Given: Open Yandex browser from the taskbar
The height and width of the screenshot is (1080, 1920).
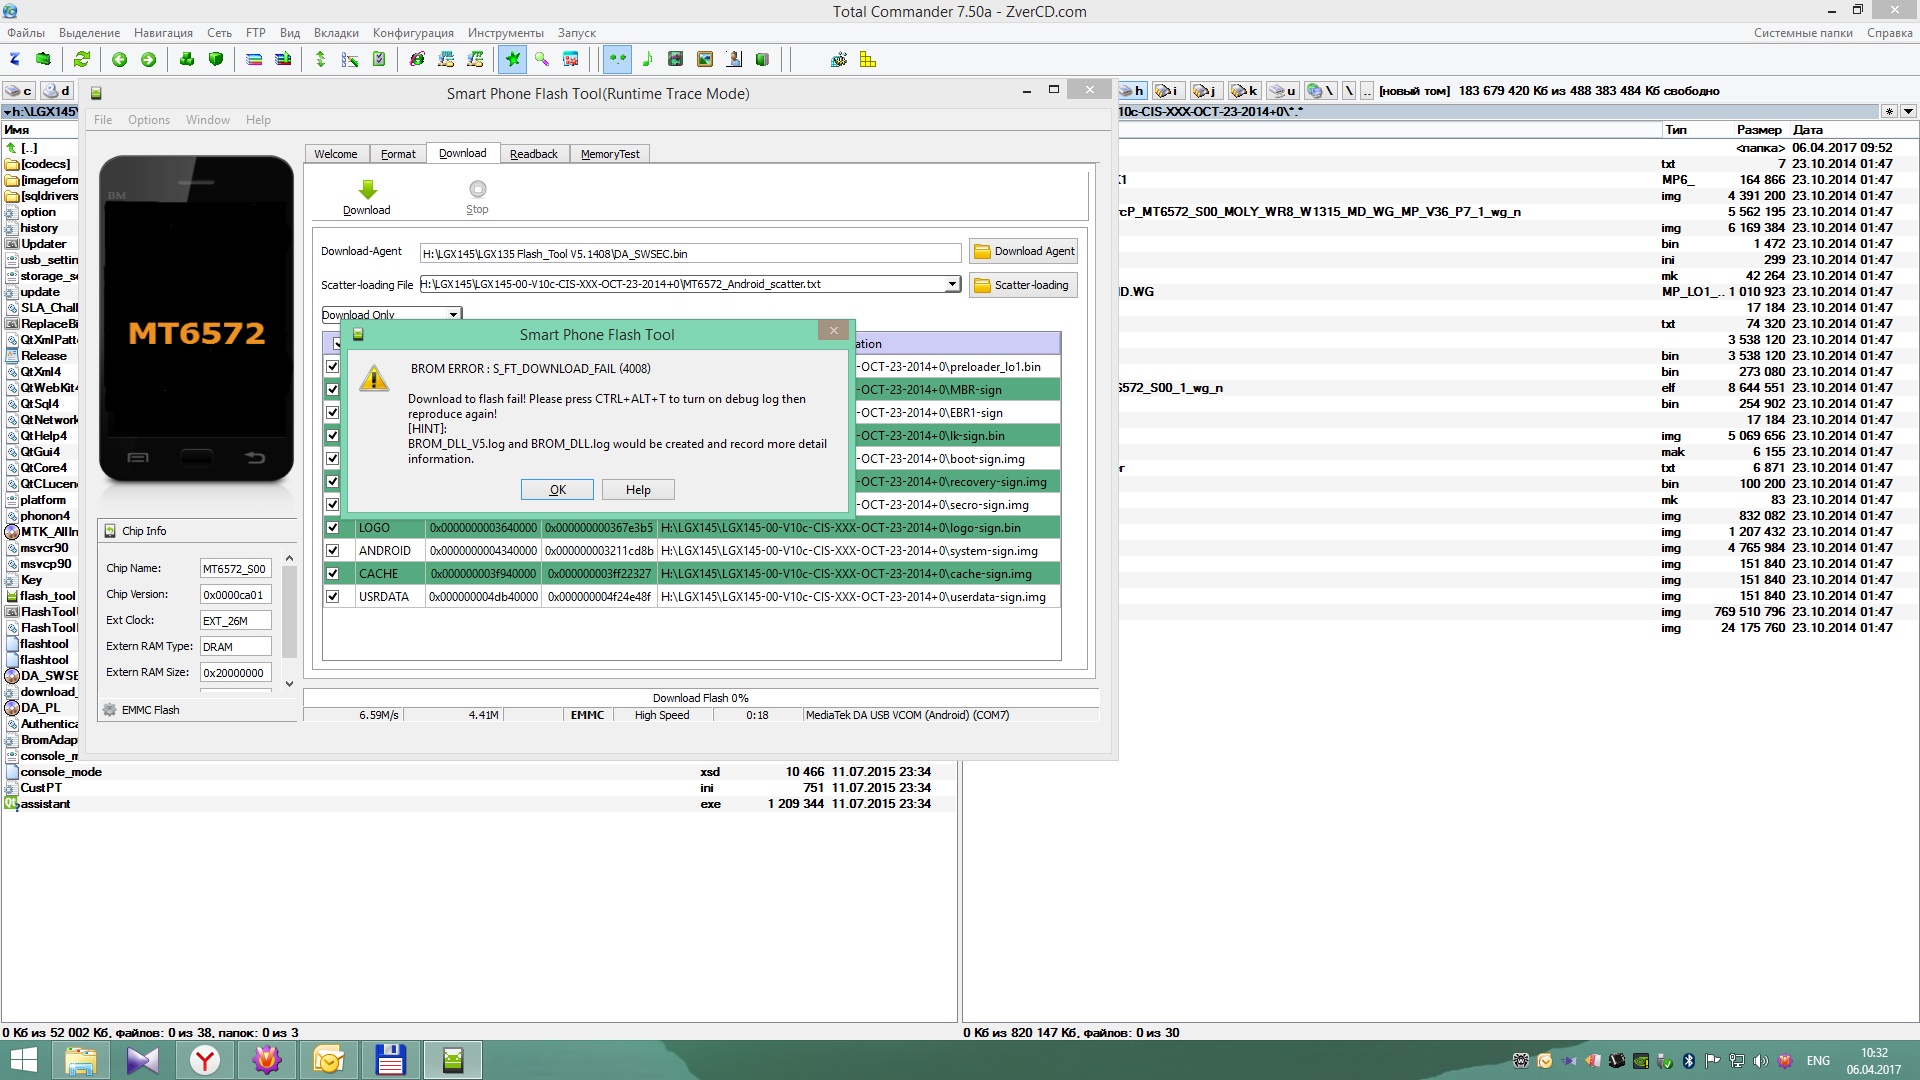Looking at the screenshot, I should [205, 1060].
